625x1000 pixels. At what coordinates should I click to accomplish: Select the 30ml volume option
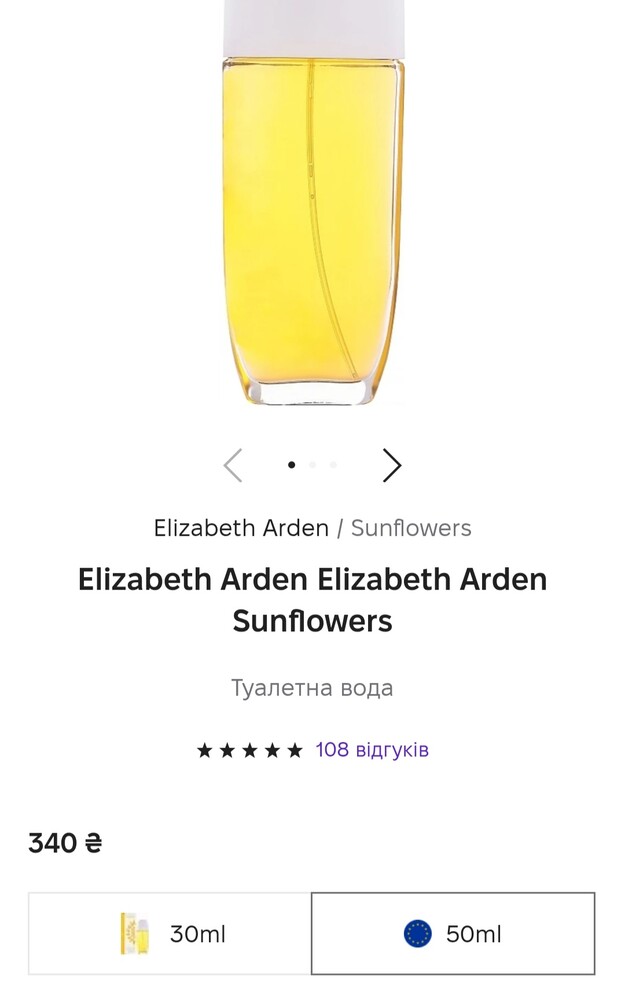coord(170,934)
